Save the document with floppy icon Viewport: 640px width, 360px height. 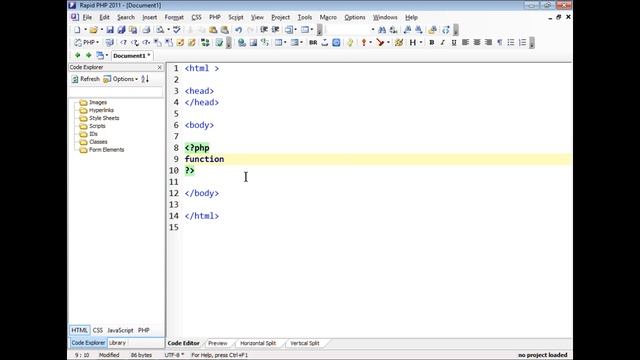tap(110, 30)
